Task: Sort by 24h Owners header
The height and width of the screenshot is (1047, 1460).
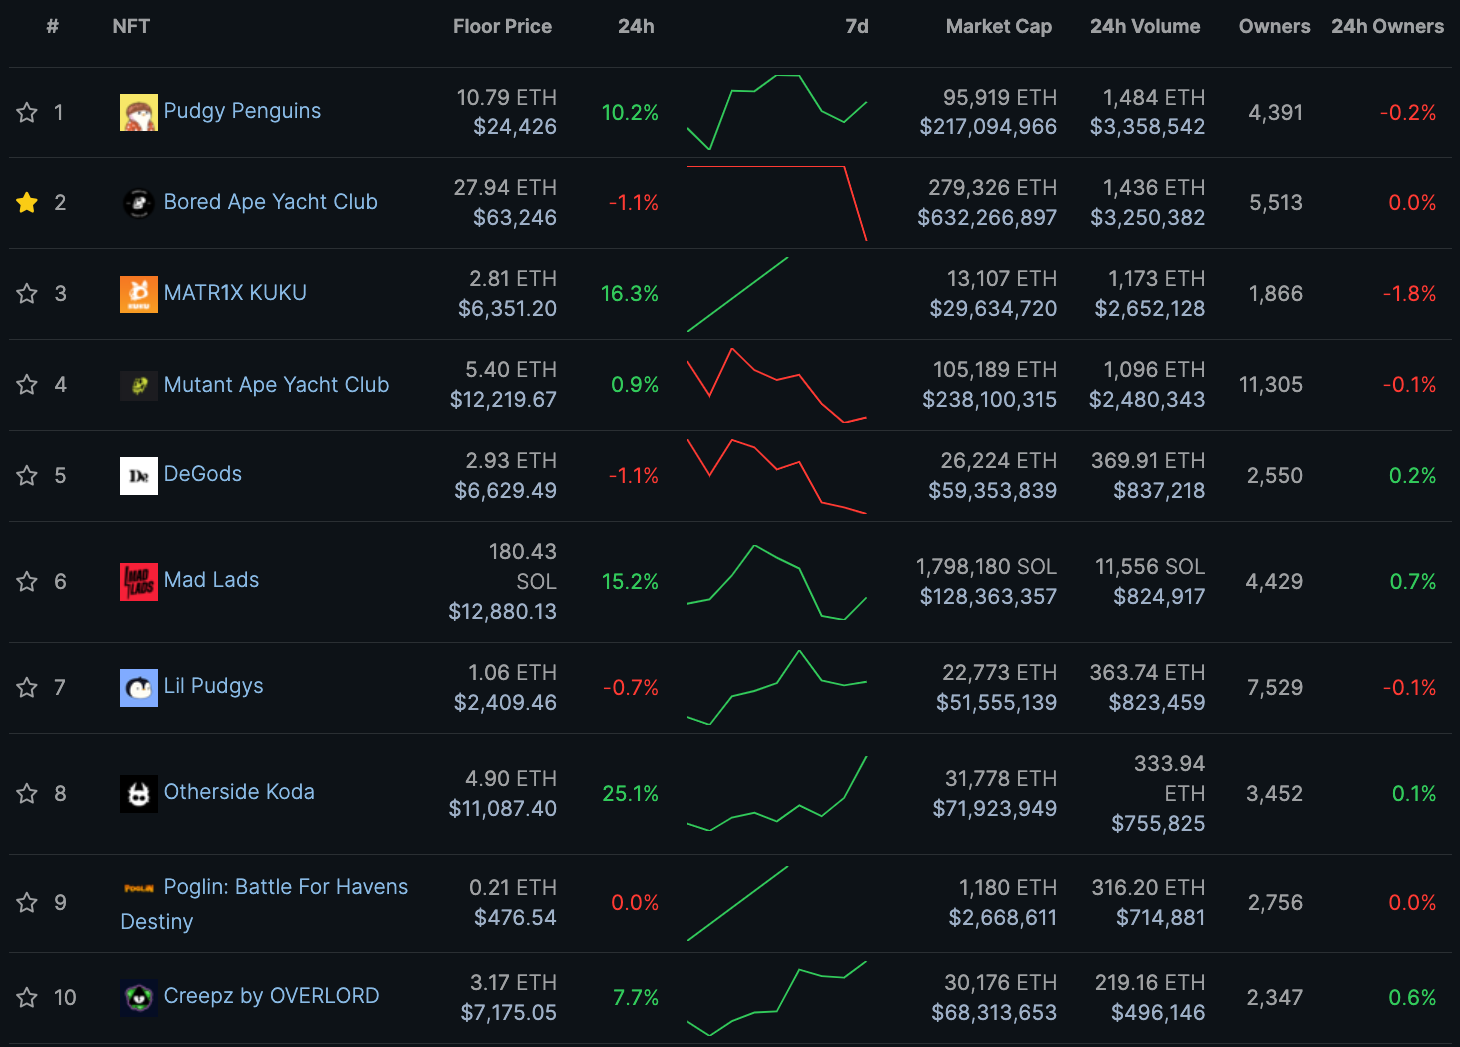Action: point(1387,26)
